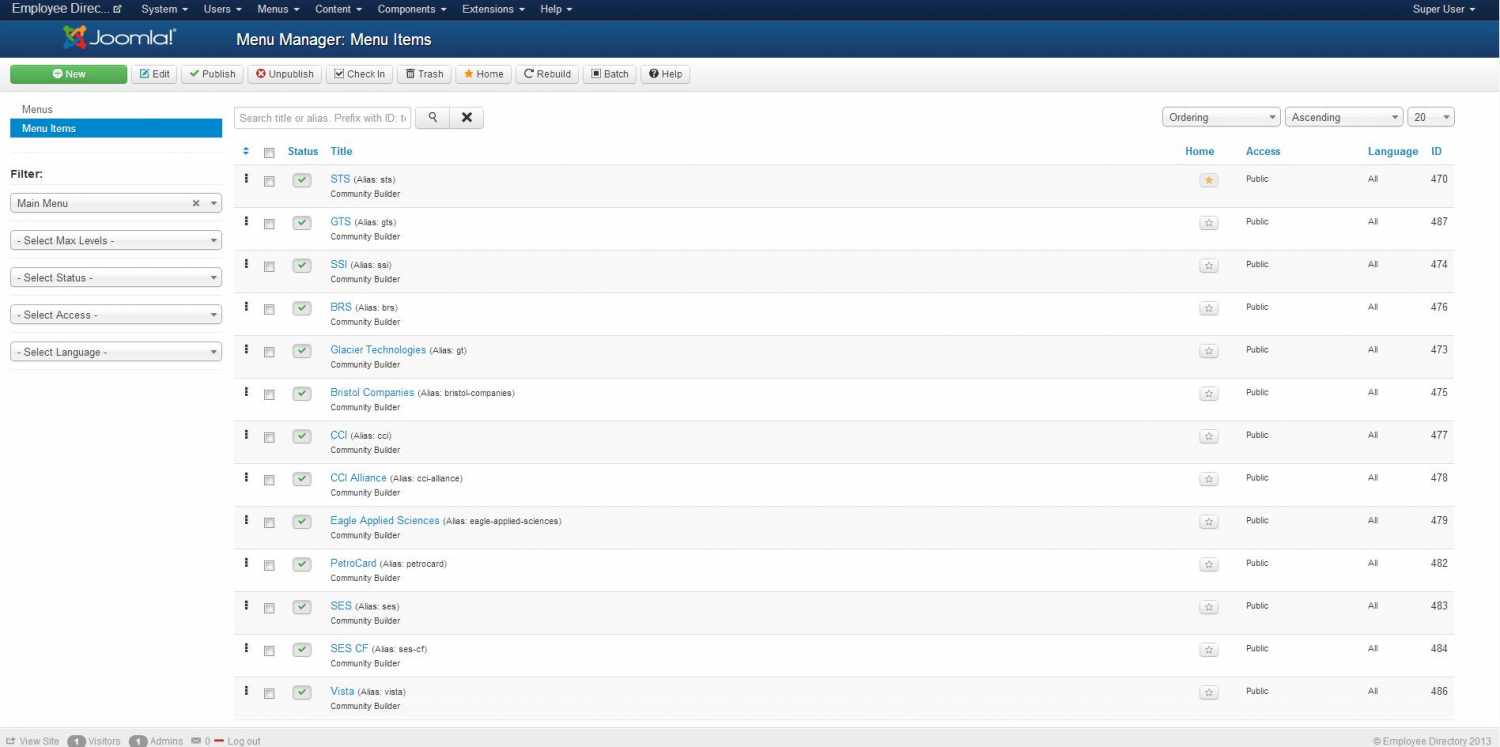Click the green New button
This screenshot has width=1500, height=747.
click(69, 74)
